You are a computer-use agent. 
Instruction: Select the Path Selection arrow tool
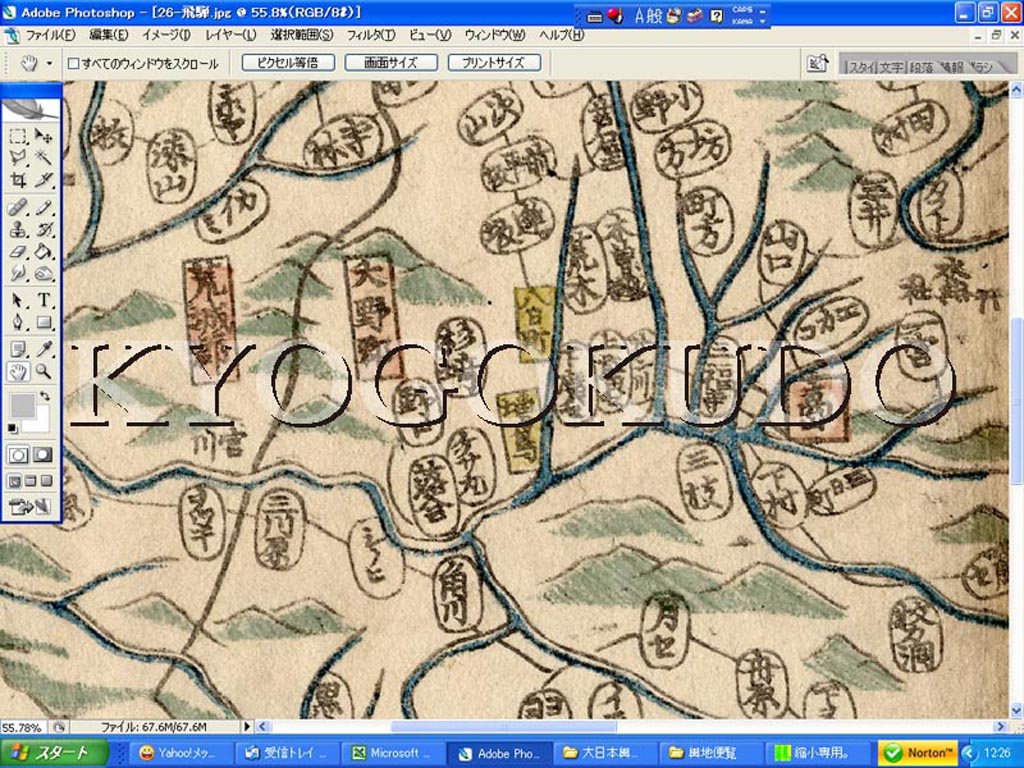pyautogui.click(x=18, y=300)
